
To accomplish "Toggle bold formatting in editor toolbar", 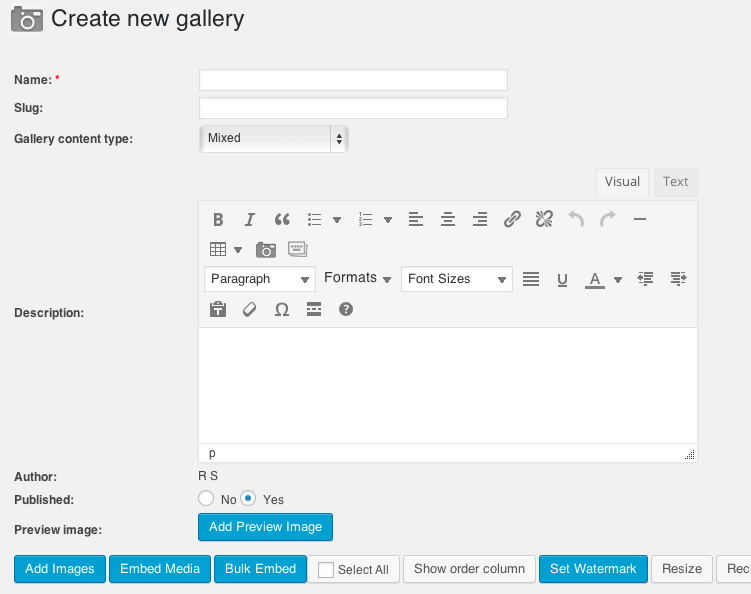I will tap(218, 220).
